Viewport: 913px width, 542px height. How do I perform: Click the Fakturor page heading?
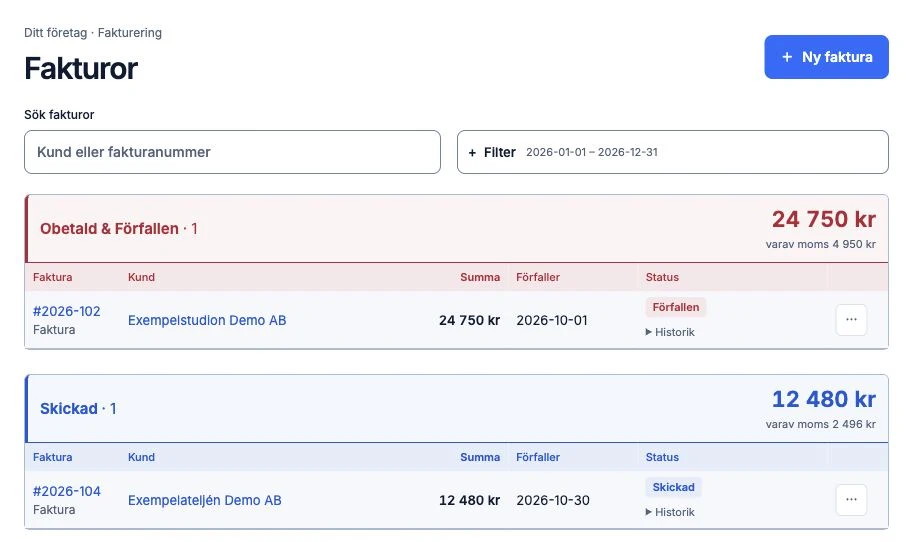coord(81,68)
